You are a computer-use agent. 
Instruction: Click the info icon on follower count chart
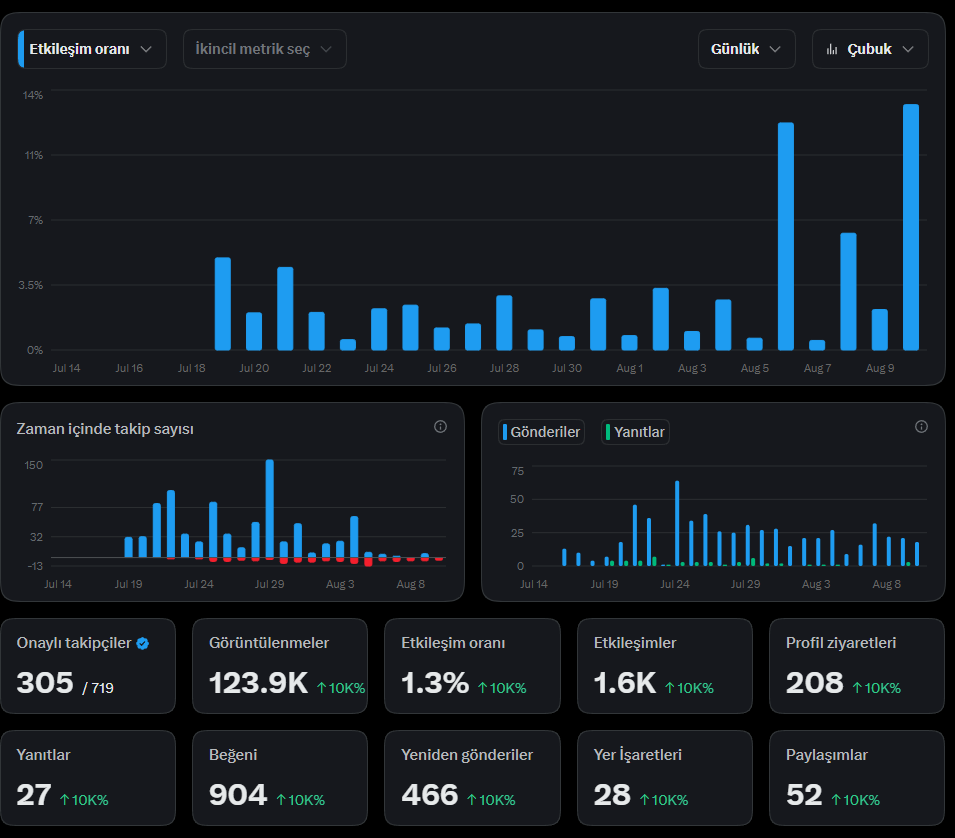tap(440, 427)
